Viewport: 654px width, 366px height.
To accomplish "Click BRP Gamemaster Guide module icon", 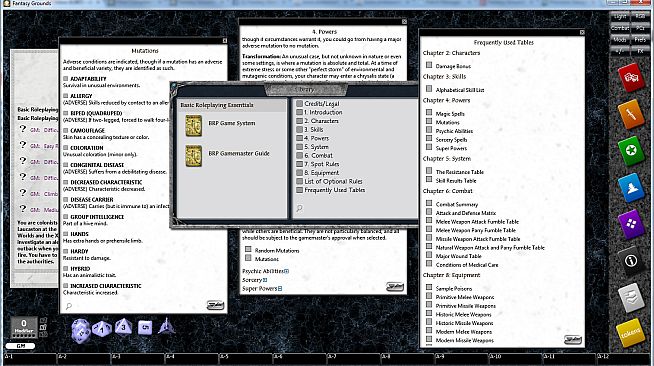I will (x=194, y=156).
